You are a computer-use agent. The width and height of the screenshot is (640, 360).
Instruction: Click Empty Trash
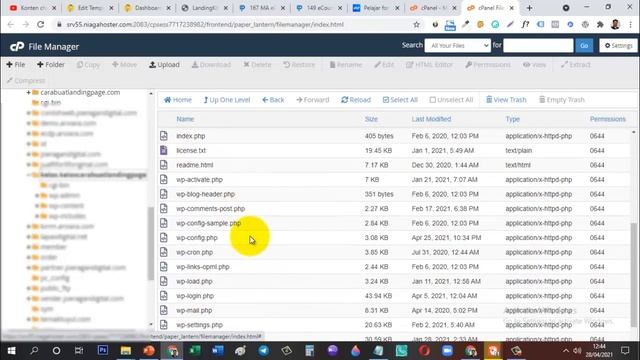coord(562,100)
